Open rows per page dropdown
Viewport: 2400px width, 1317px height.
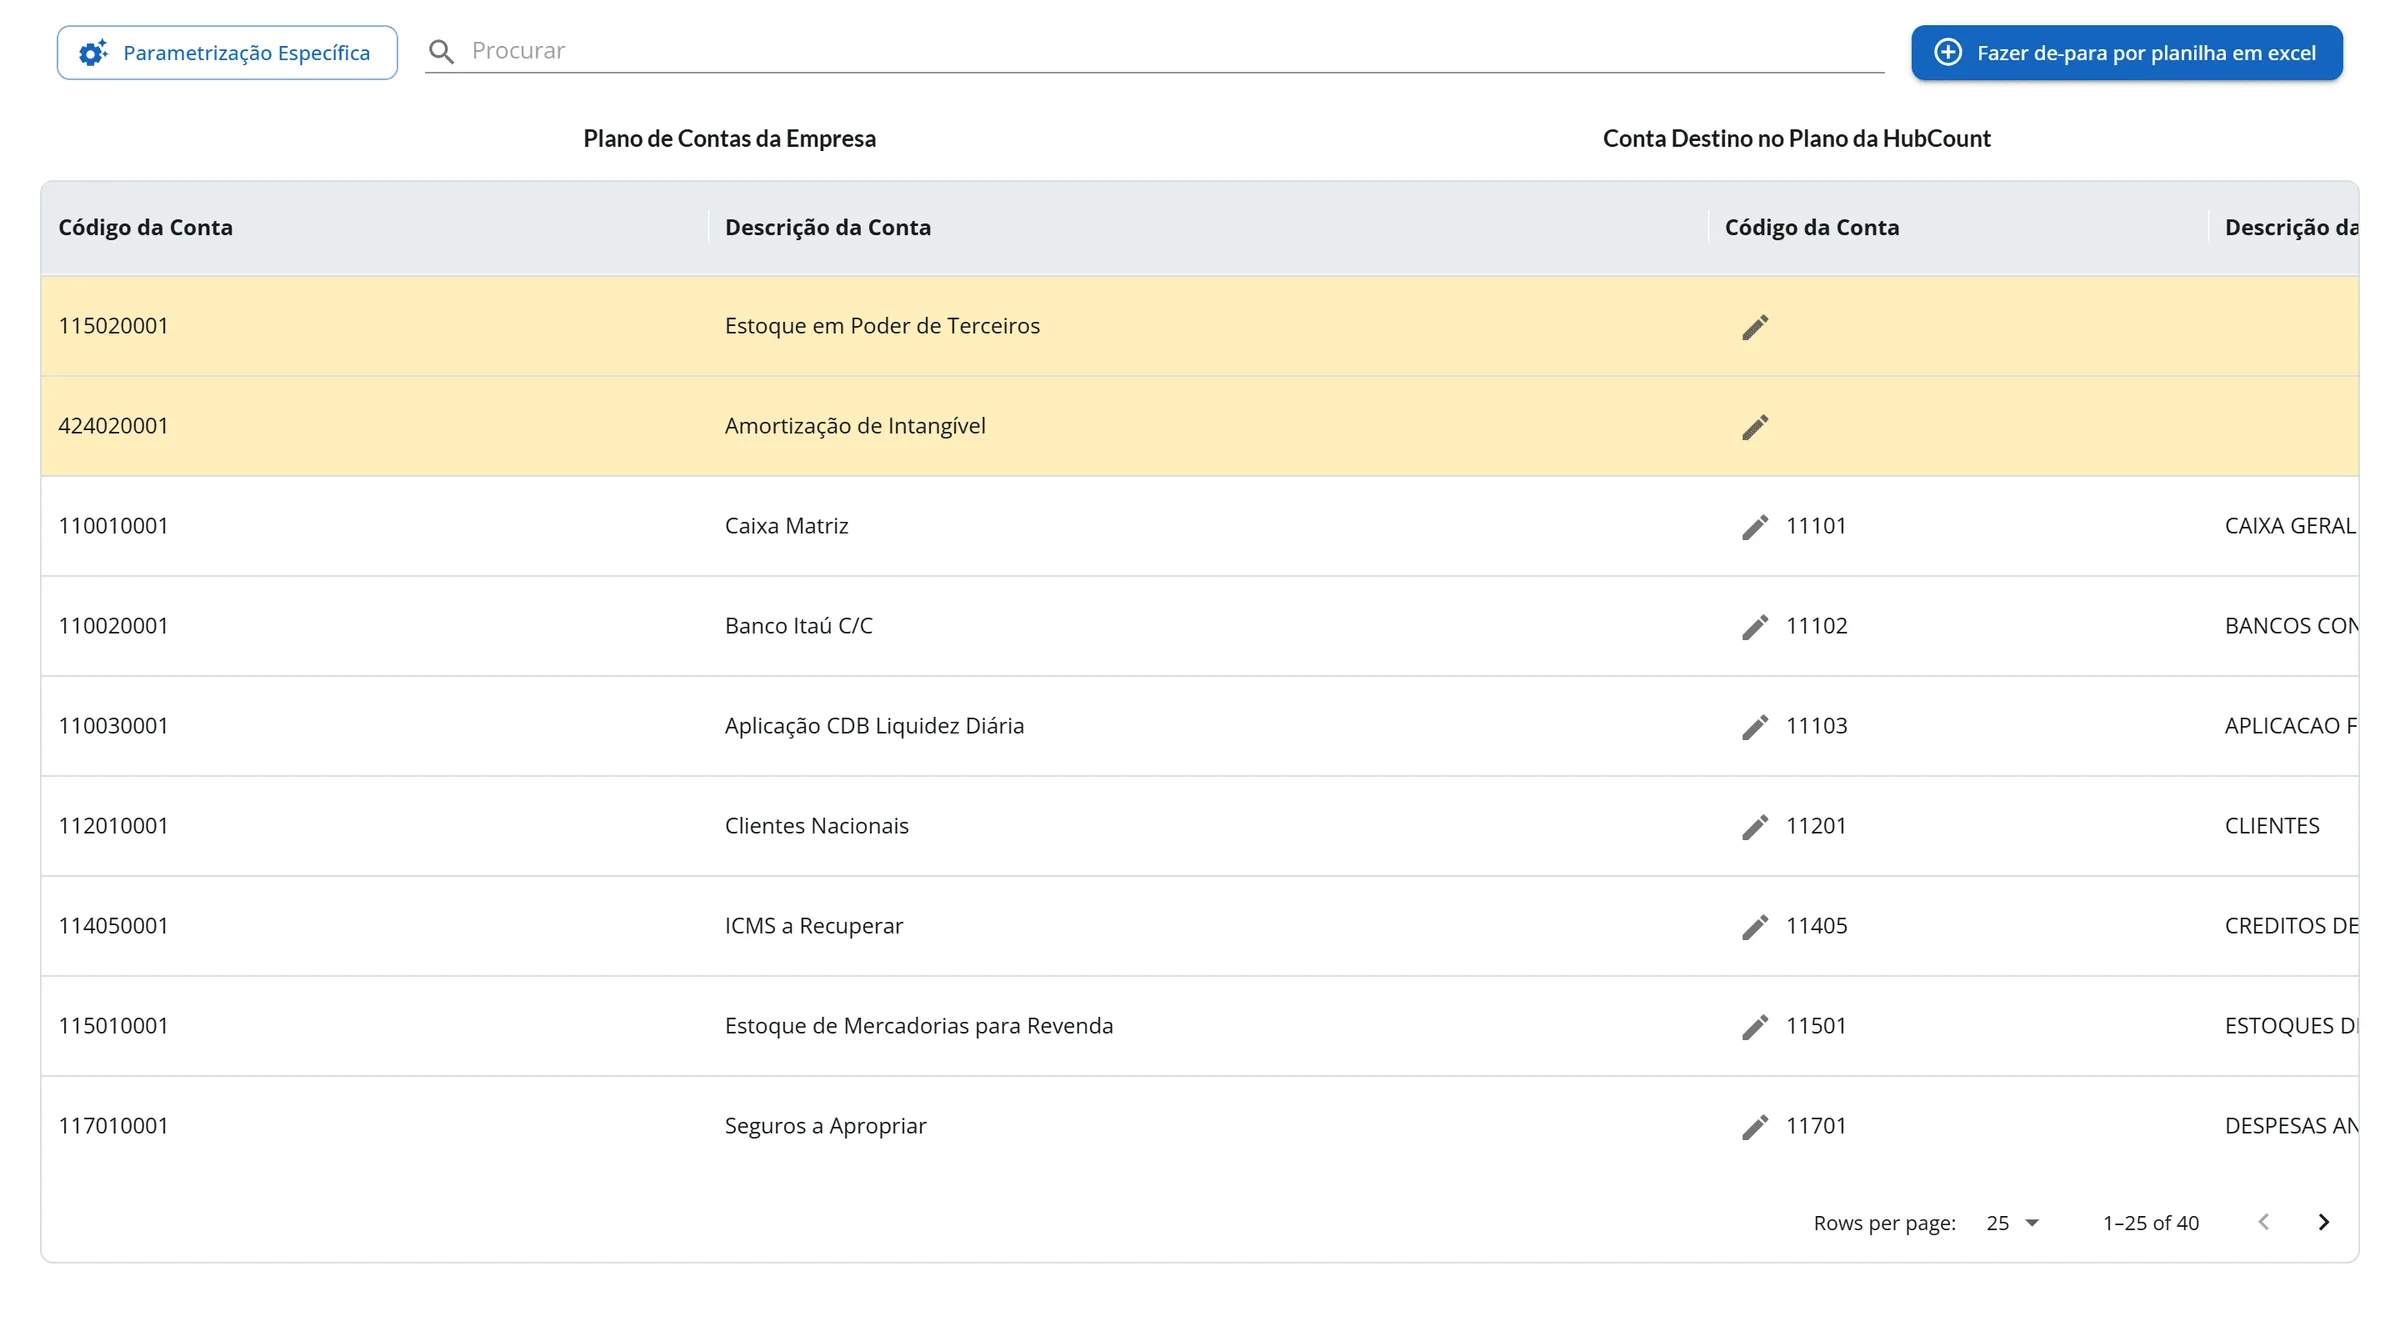[2012, 1223]
